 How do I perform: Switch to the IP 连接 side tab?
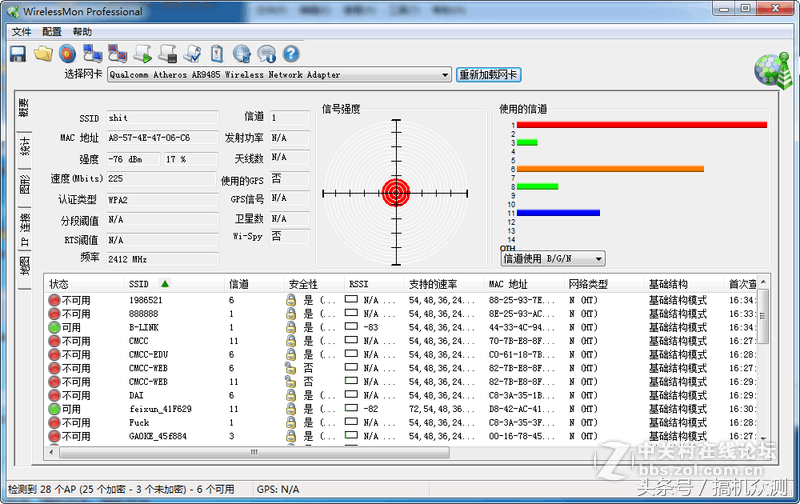pyautogui.click(x=24, y=229)
